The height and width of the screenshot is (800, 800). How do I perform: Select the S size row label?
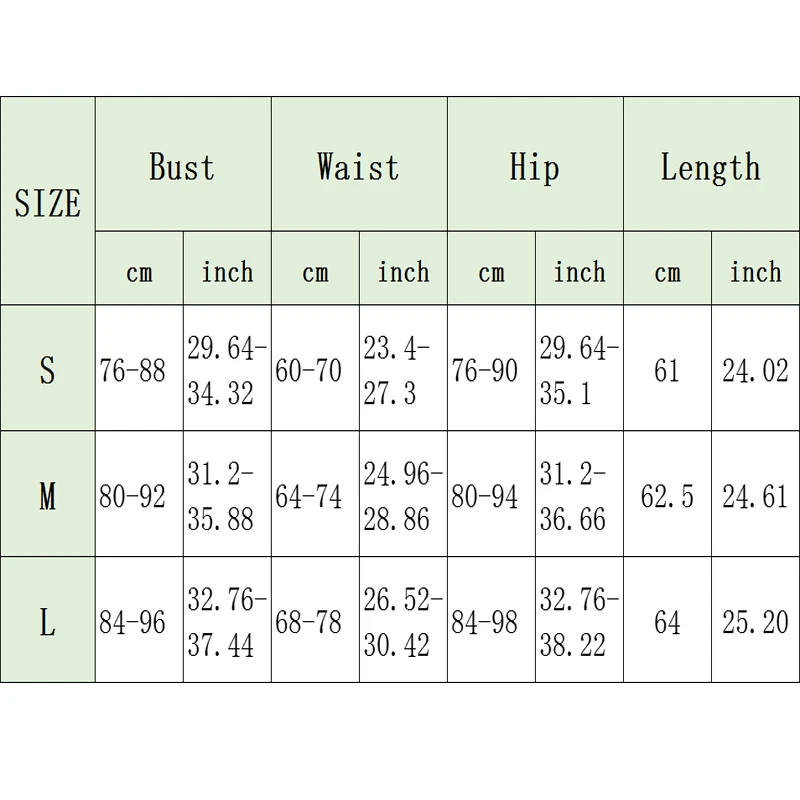[x=47, y=368]
